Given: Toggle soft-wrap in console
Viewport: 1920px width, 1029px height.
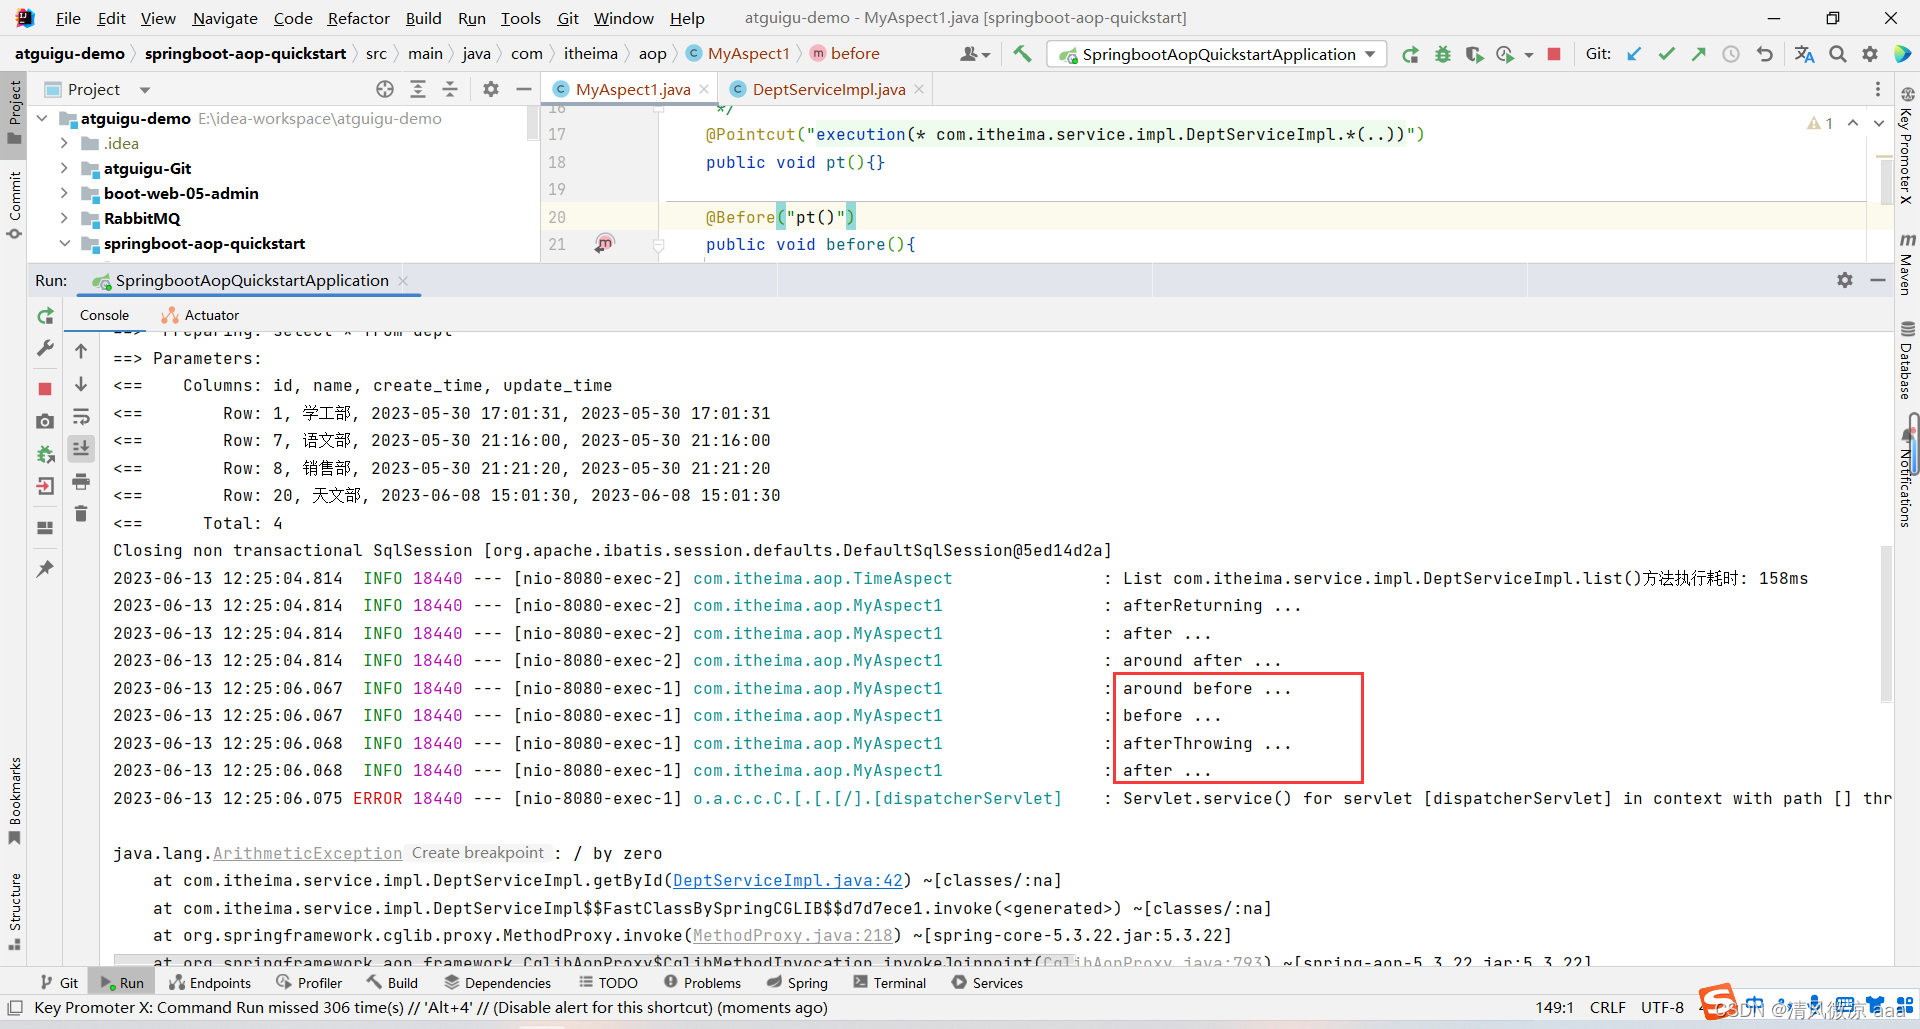Looking at the screenshot, I should click(x=81, y=416).
